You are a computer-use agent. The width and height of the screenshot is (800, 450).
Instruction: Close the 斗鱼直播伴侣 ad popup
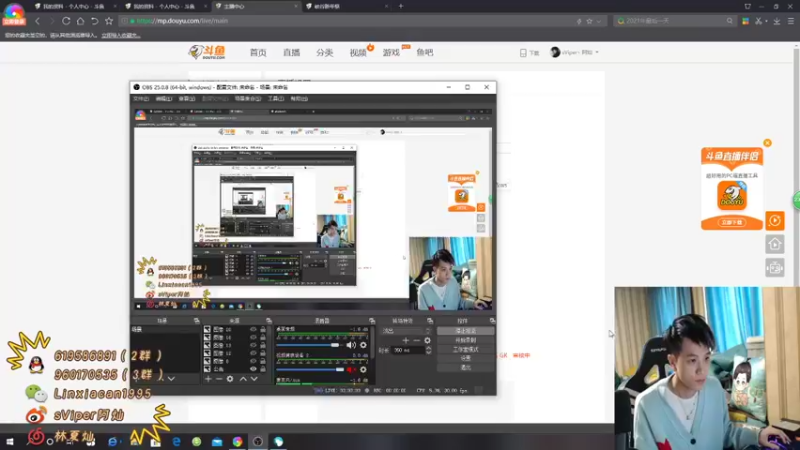[767, 143]
